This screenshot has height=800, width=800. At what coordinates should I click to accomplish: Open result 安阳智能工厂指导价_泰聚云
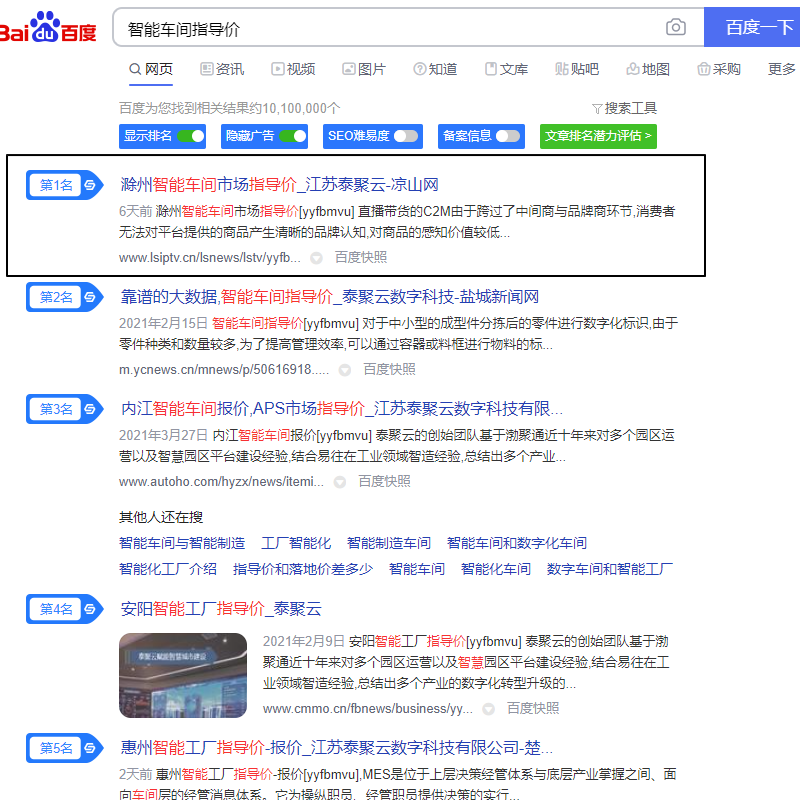pos(221,609)
